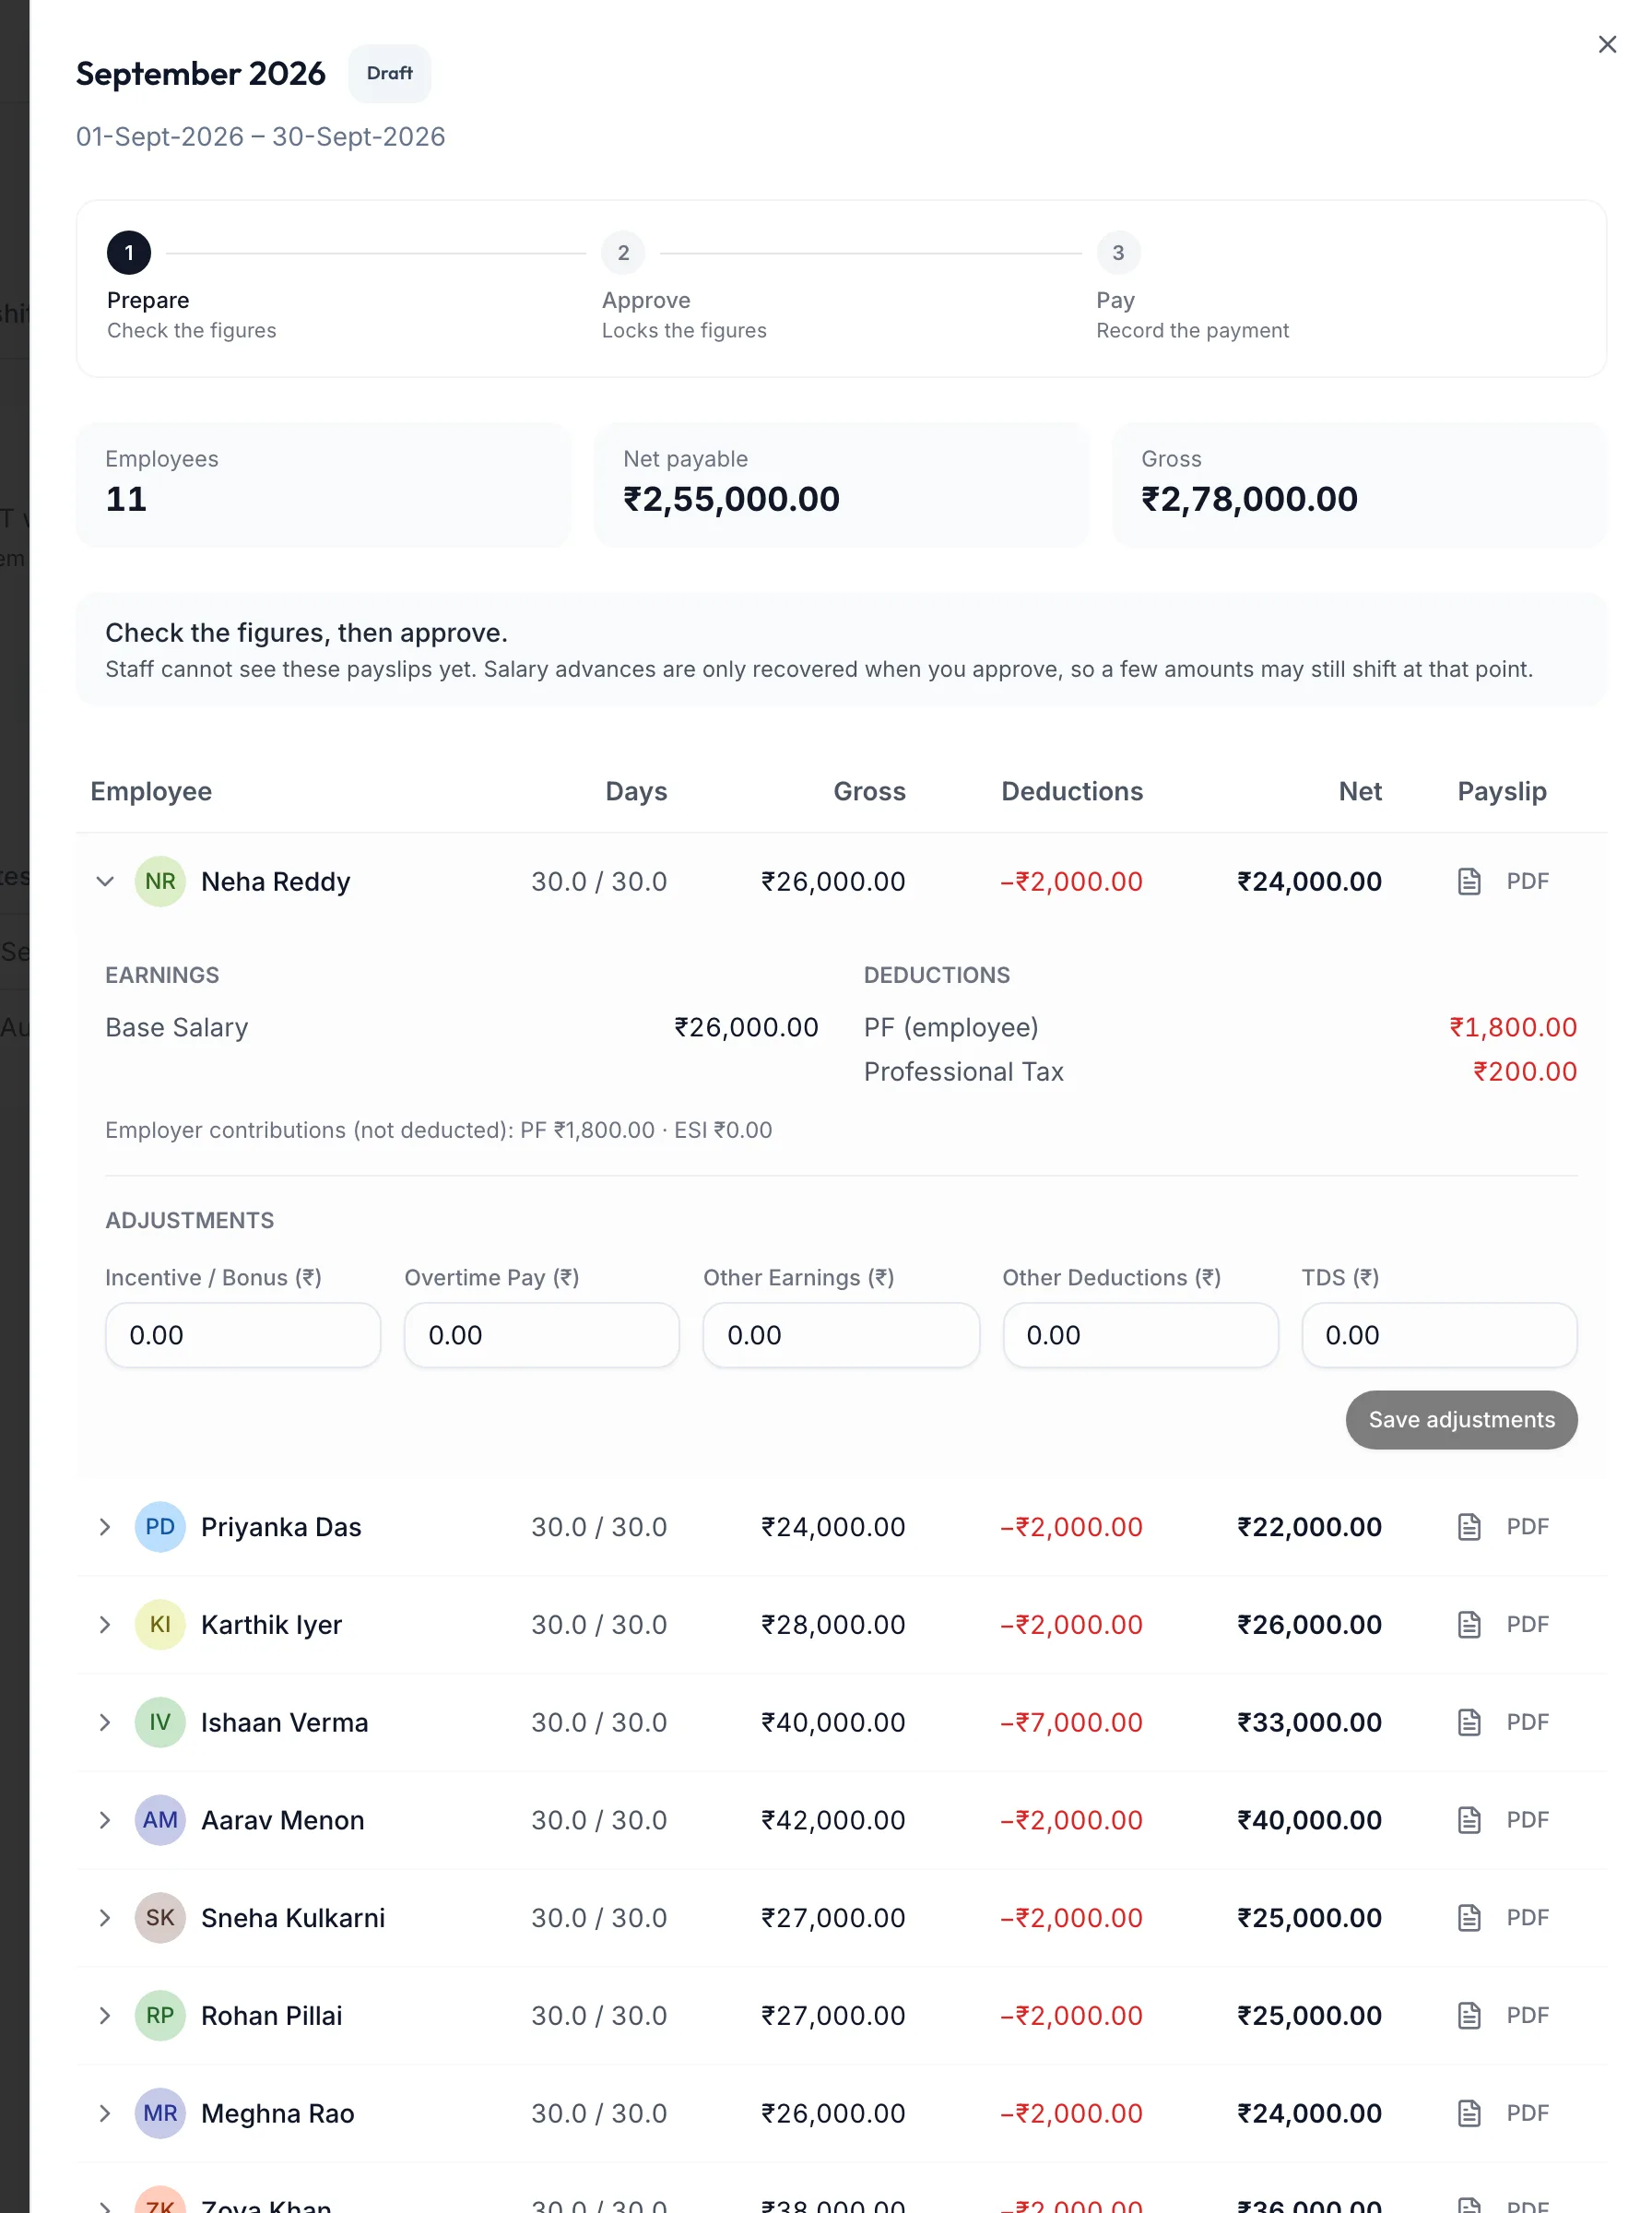Expand Rohan Pillai row details
The image size is (1652, 2213).
coord(105,2015)
